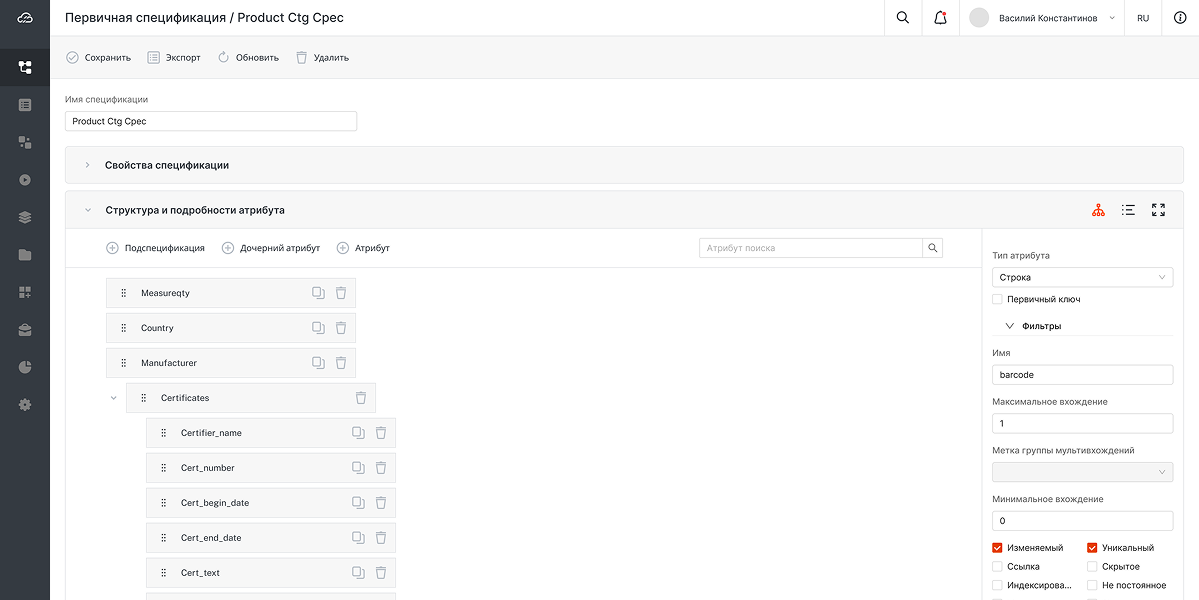Toggle the Первичный ключ checkbox
The height and width of the screenshot is (600, 1199).
pos(997,299)
